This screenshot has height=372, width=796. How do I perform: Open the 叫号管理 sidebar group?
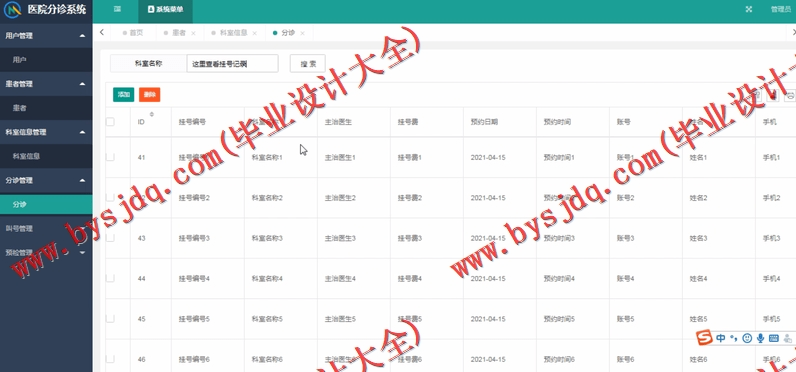click(x=46, y=228)
